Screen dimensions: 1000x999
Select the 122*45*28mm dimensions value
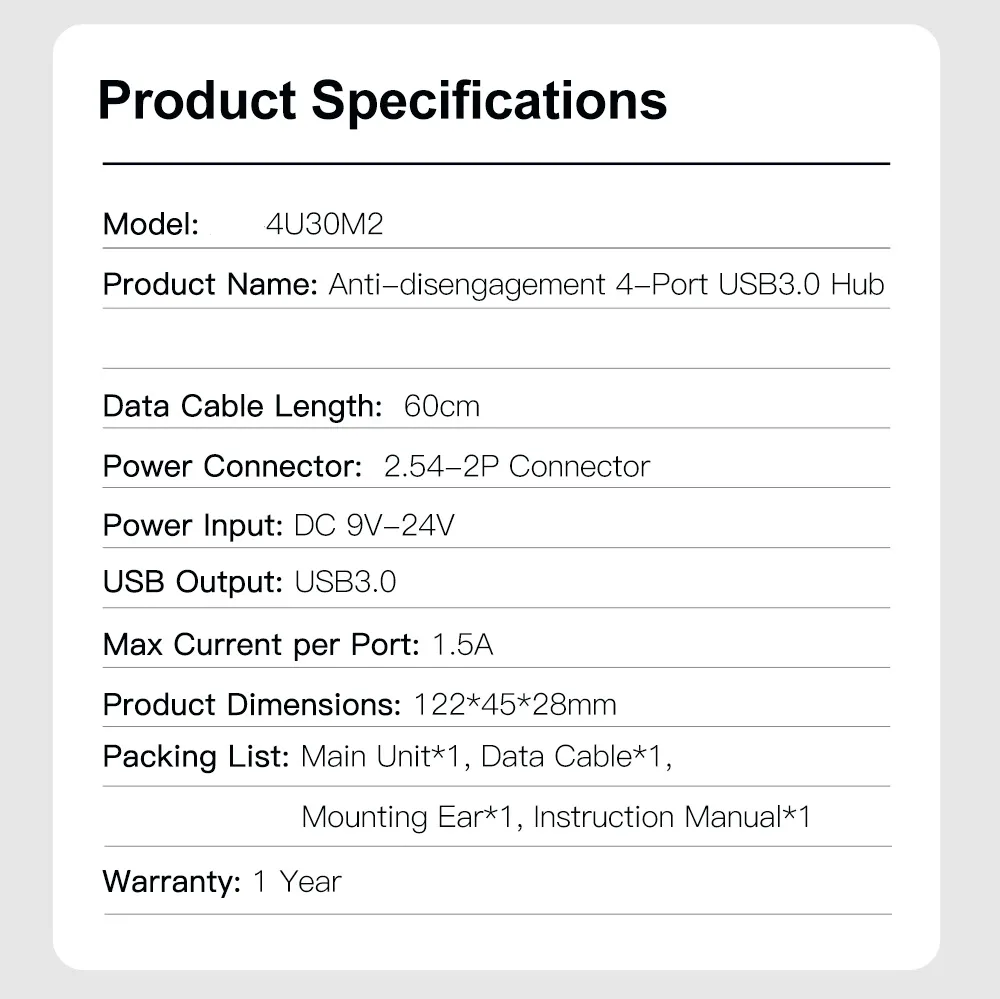pyautogui.click(x=515, y=705)
